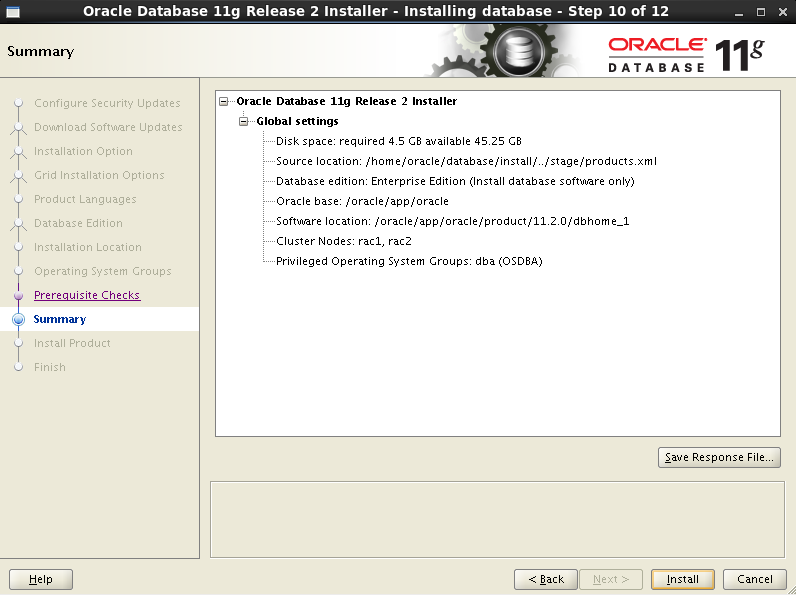Click the Database Edition step

tap(78, 223)
